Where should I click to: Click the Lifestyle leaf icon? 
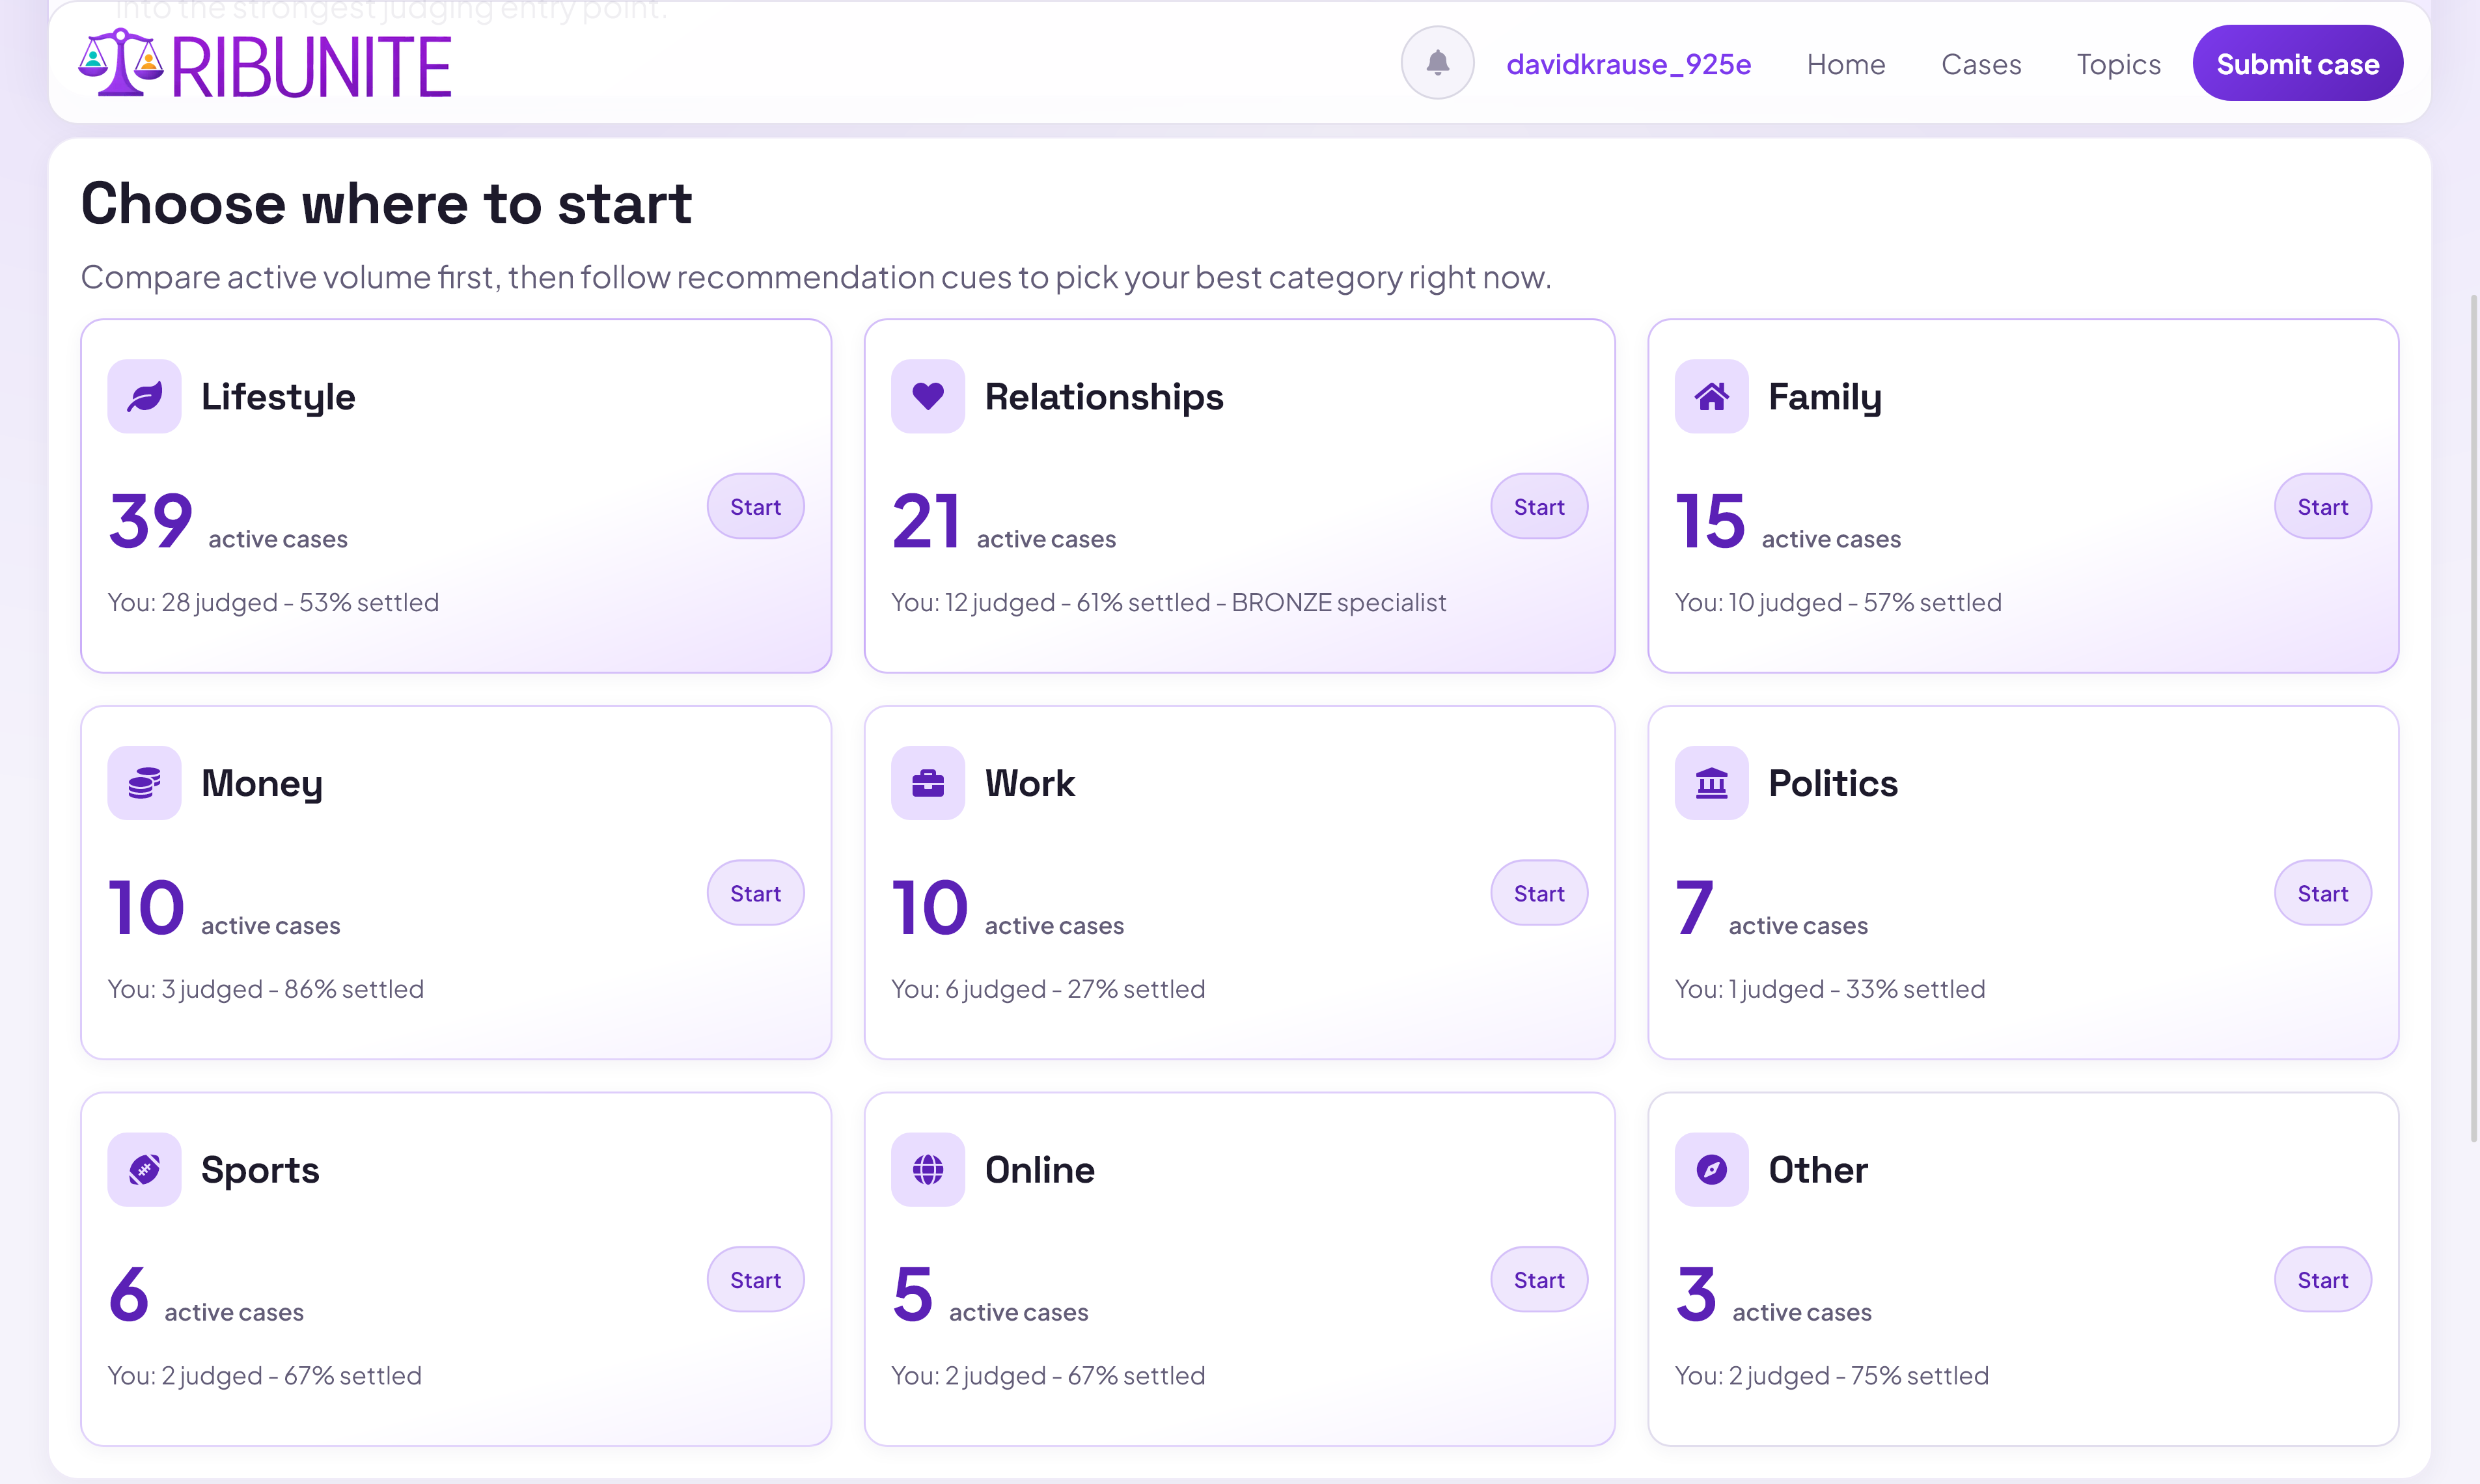(144, 396)
